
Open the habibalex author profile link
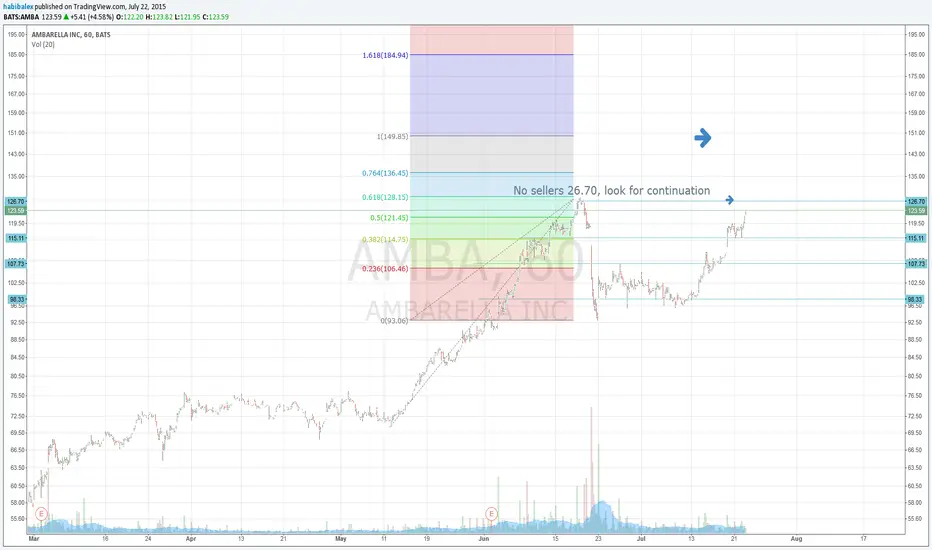pos(18,7)
